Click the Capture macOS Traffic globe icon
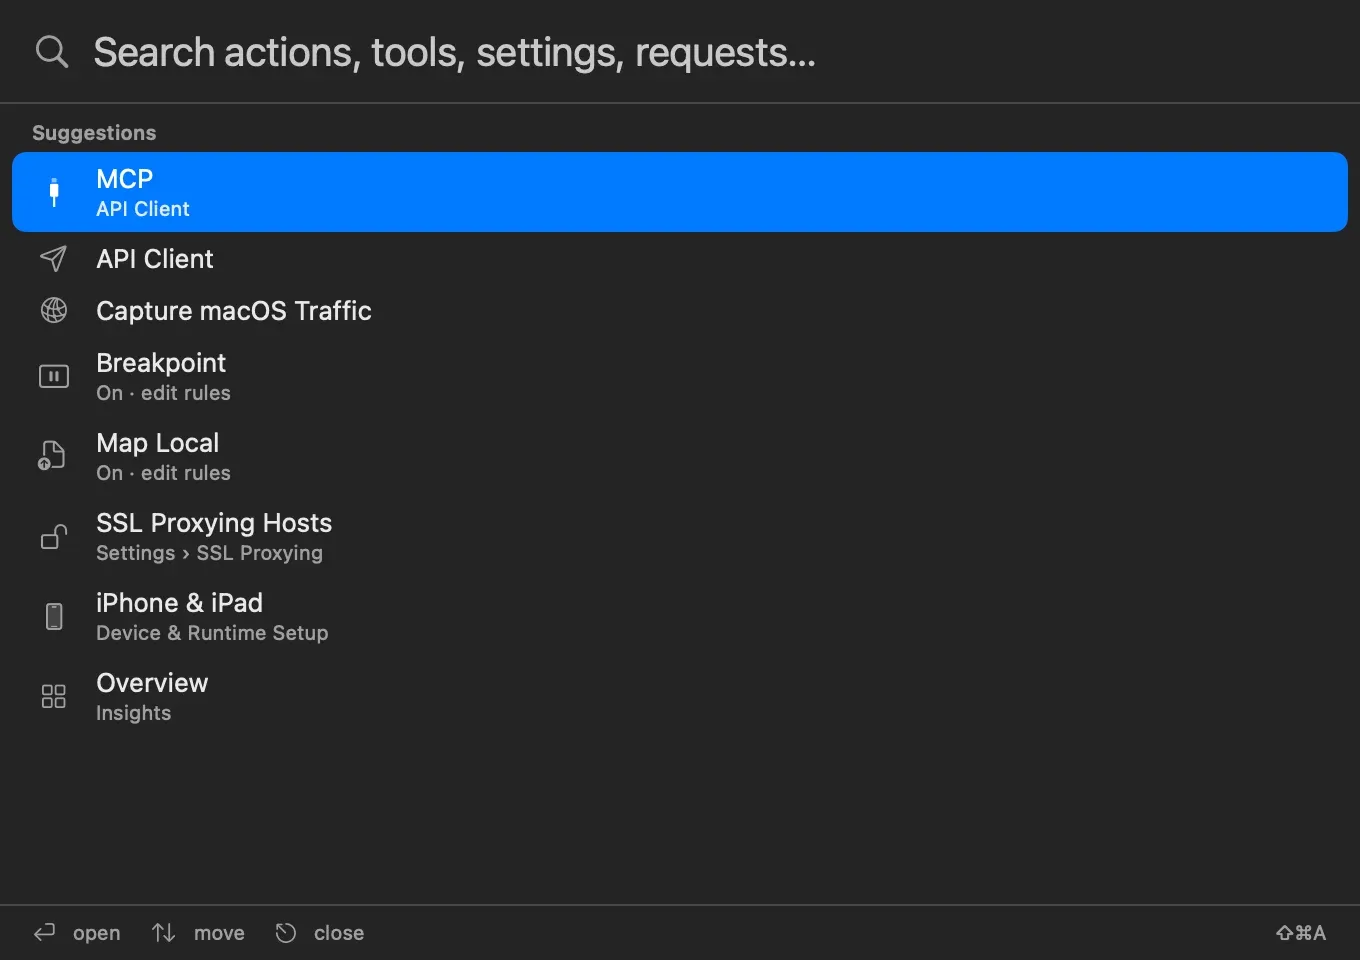The height and width of the screenshot is (960, 1360). 54,310
